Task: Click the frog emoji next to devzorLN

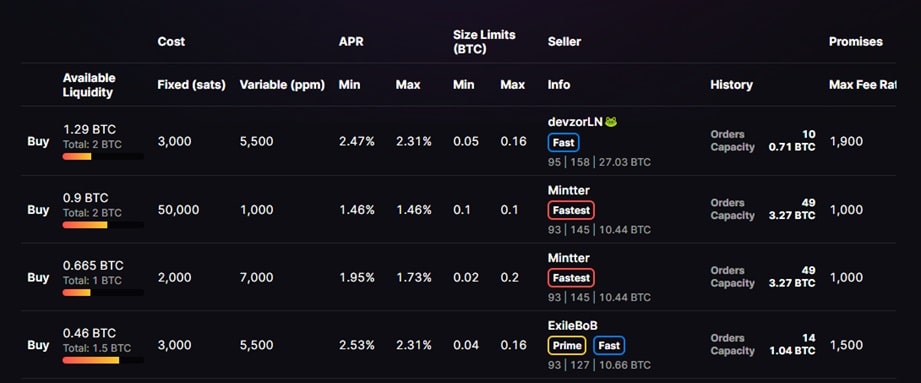Action: pos(611,122)
